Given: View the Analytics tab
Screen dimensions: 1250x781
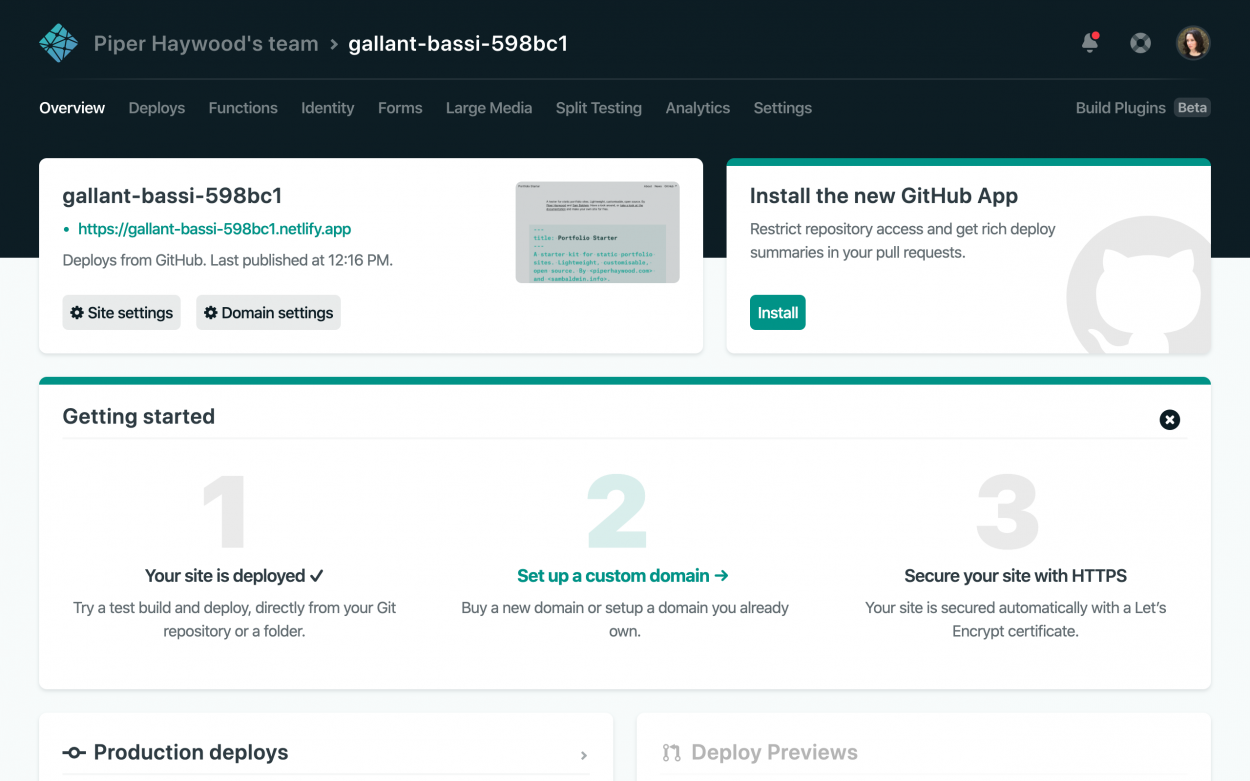Looking at the screenshot, I should (698, 108).
